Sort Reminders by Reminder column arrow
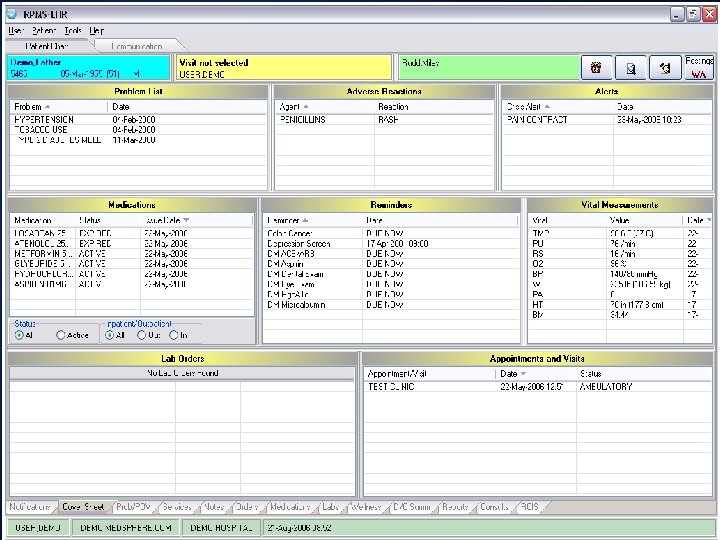The height and width of the screenshot is (540, 720). 305,220
